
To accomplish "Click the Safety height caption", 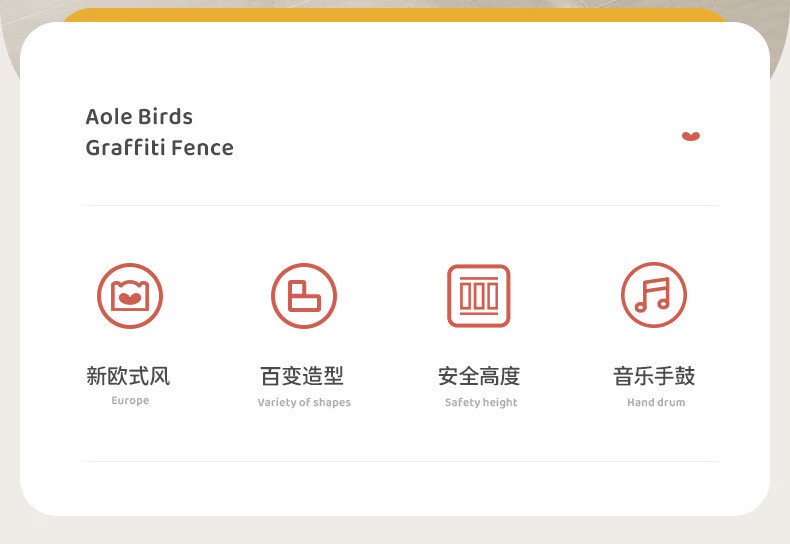I will (x=481, y=402).
